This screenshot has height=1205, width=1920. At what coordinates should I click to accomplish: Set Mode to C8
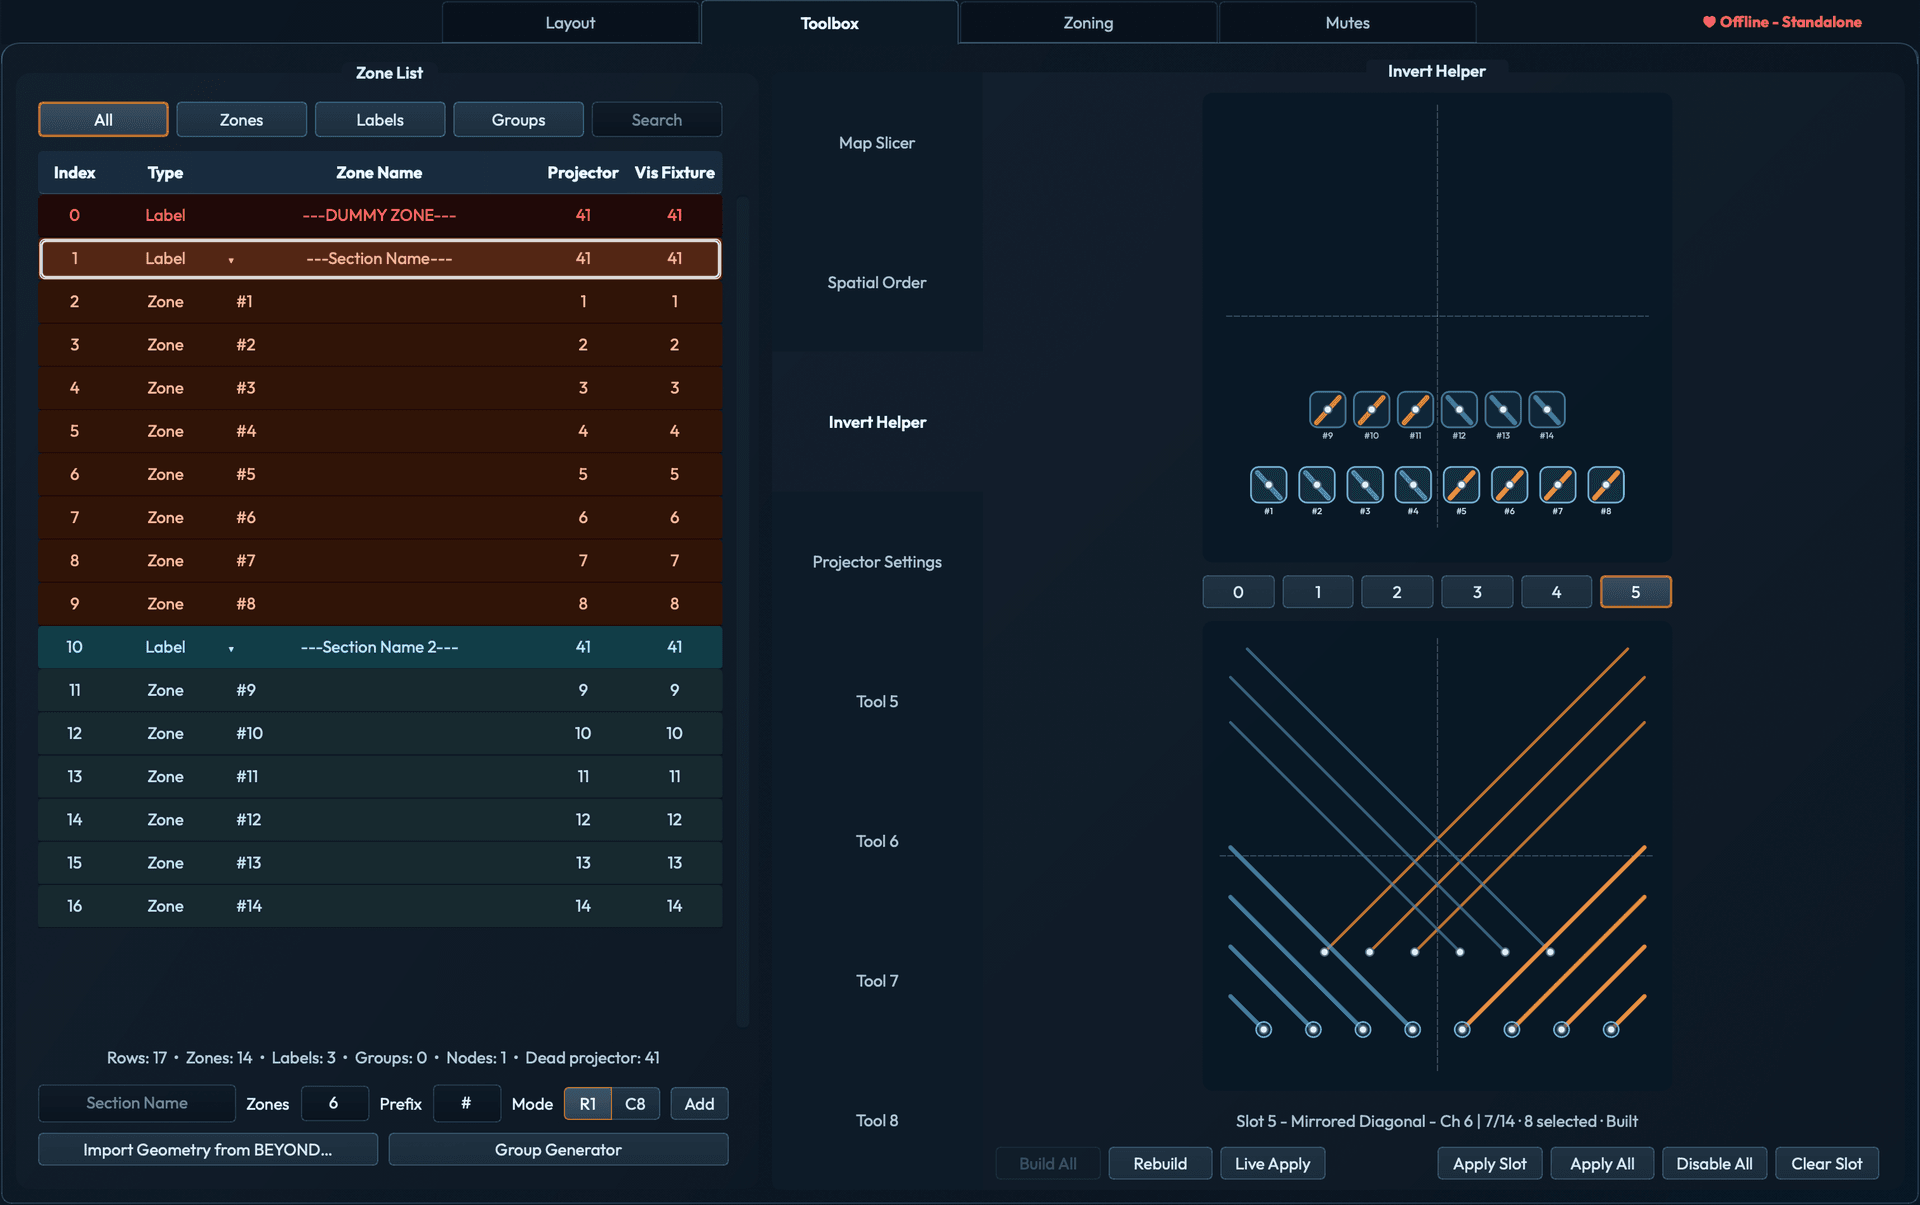coord(635,1104)
